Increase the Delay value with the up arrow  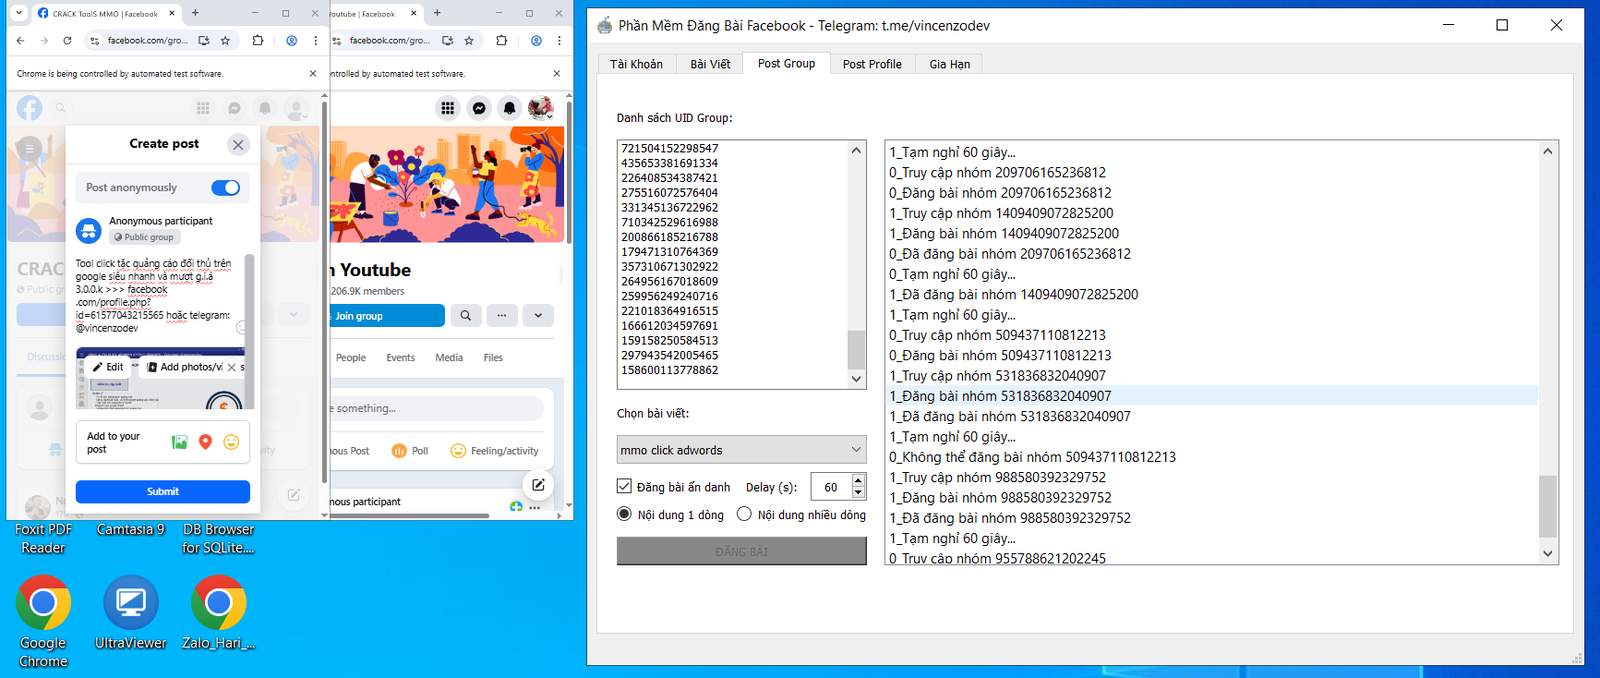point(858,481)
